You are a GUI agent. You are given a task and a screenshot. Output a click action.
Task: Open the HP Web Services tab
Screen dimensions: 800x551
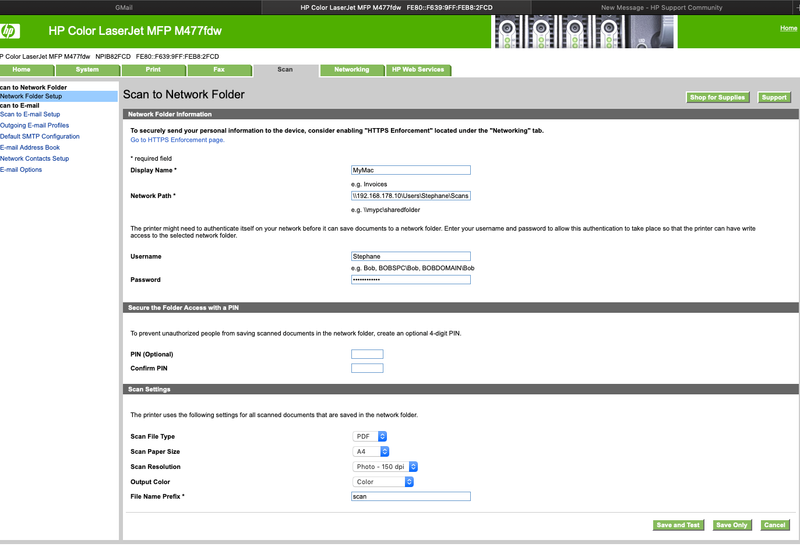pos(418,70)
